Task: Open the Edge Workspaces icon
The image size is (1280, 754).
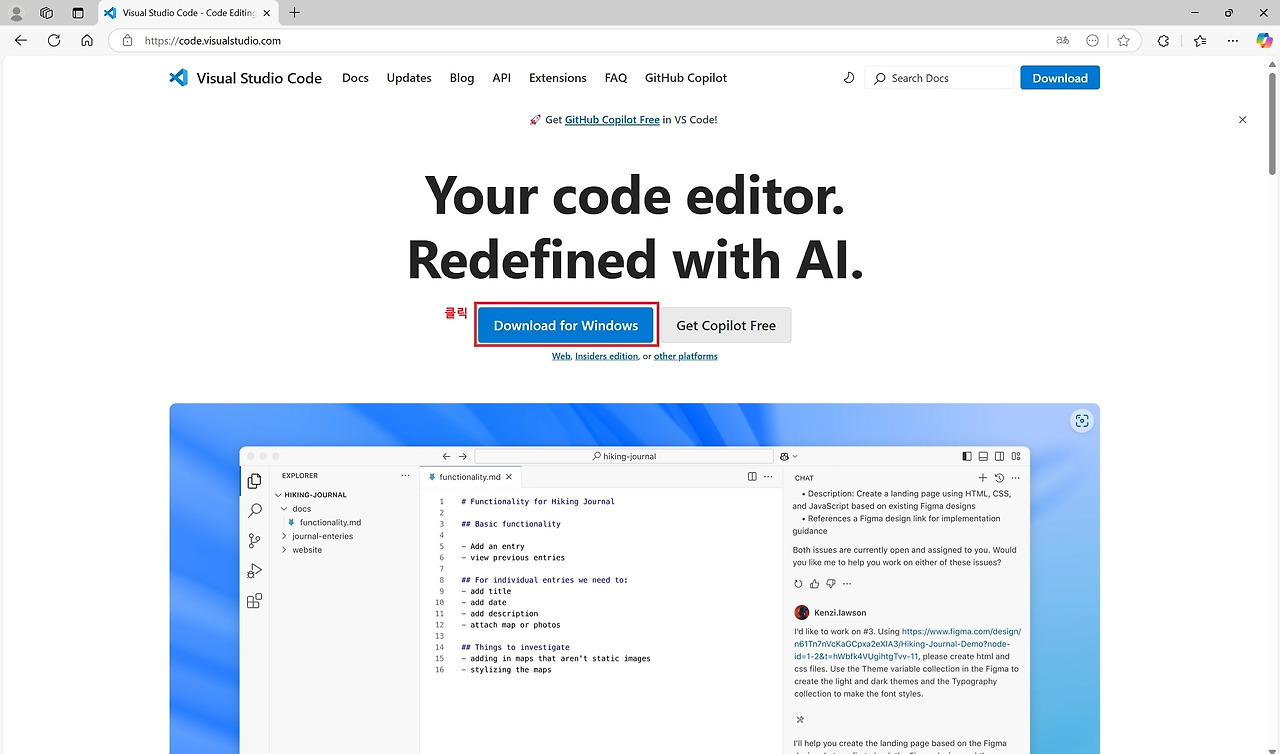Action: (x=46, y=13)
